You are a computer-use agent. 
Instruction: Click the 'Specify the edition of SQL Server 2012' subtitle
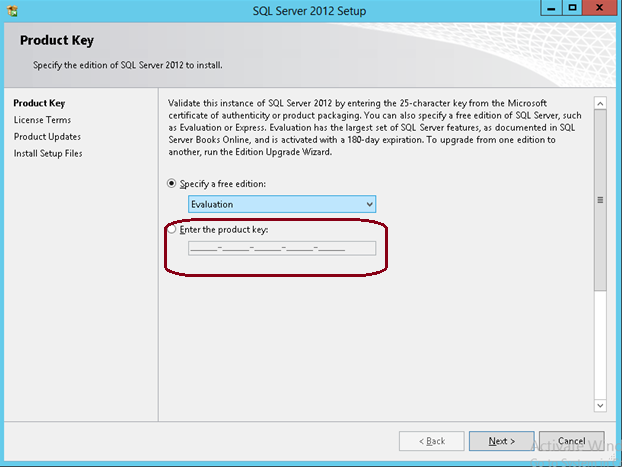[128, 65]
